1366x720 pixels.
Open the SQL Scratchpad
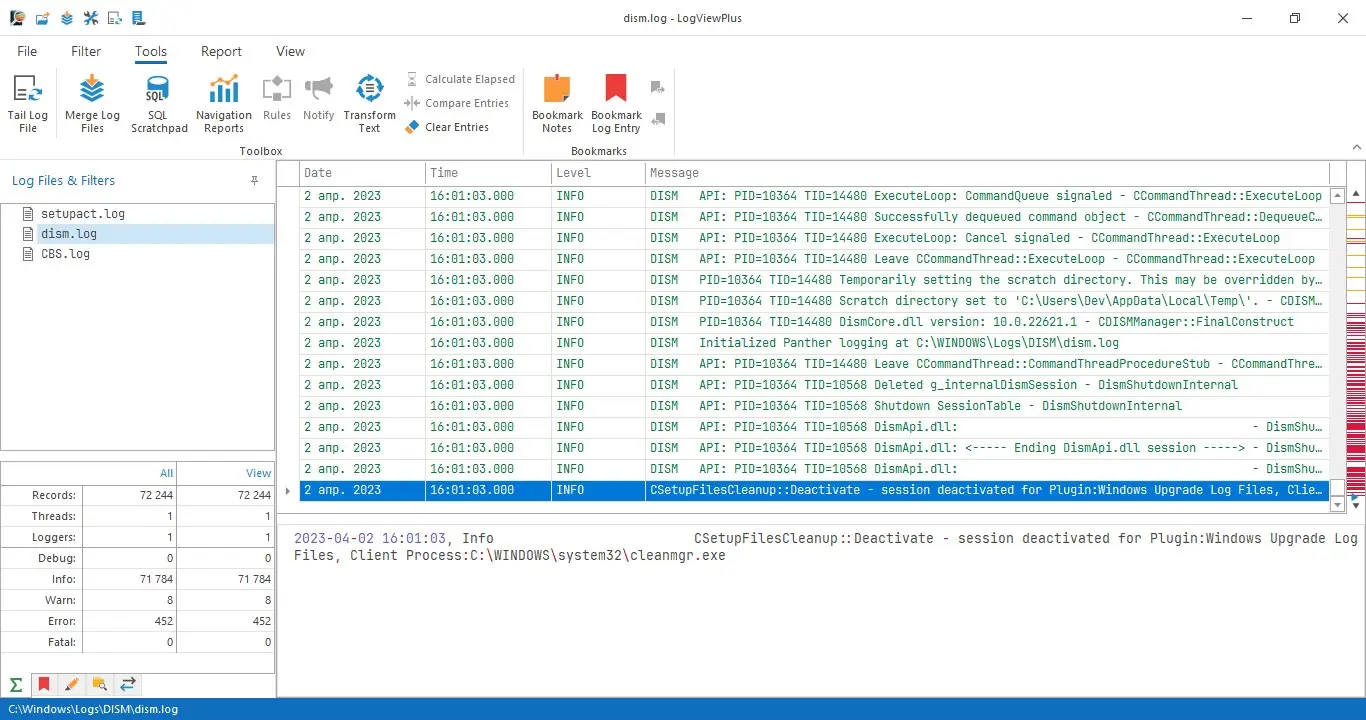(159, 104)
